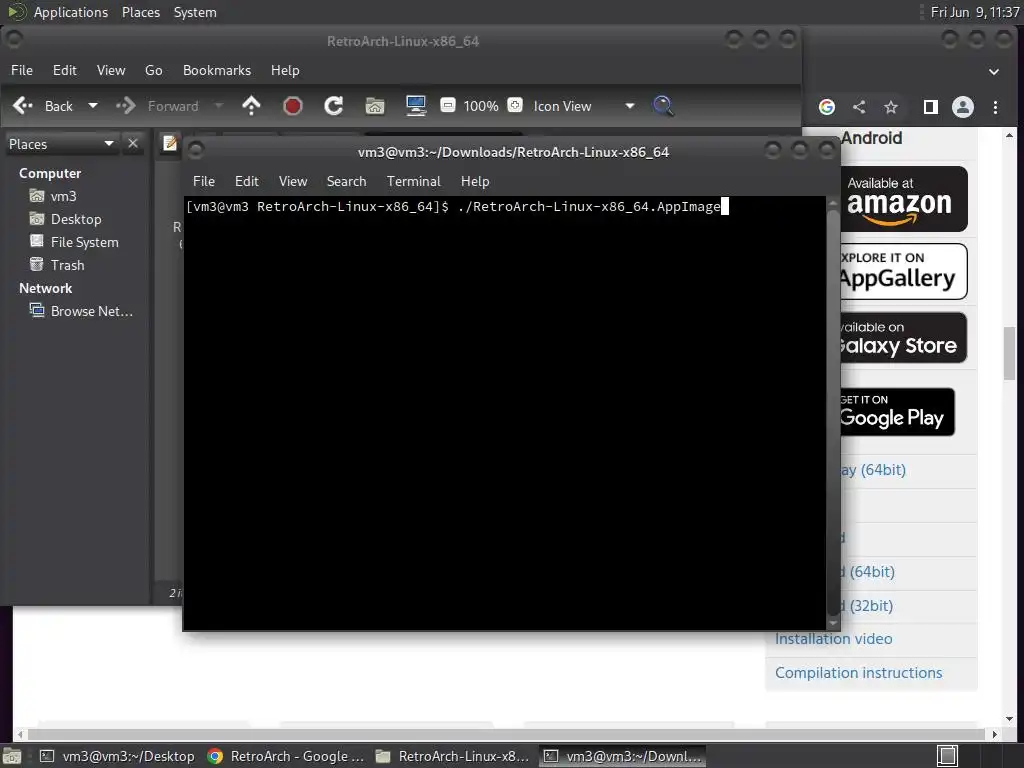The height and width of the screenshot is (768, 1024).
Task: Switch to RetroArch-Linux-x86_64 folder taskbar item
Action: coord(453,756)
